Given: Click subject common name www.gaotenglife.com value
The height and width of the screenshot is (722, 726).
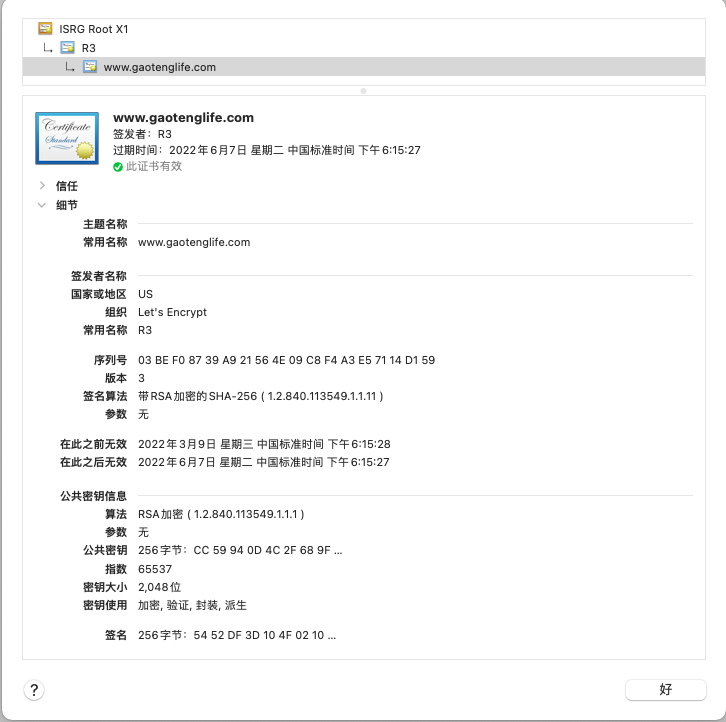Looking at the screenshot, I should click(x=194, y=242).
